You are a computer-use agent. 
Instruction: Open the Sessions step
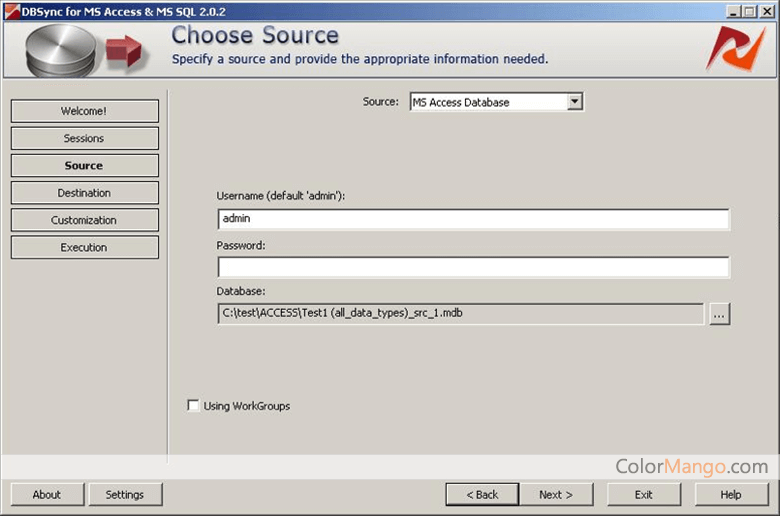85,138
